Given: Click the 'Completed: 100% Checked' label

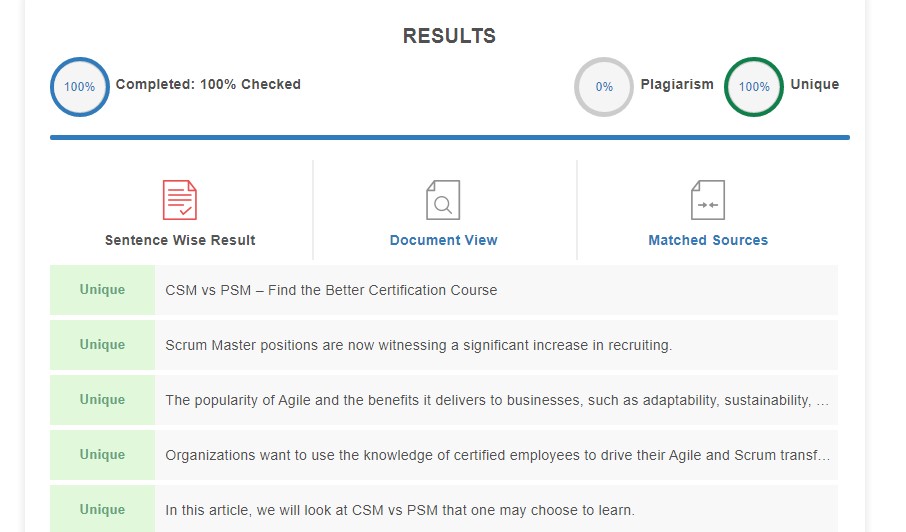Looking at the screenshot, I should click(x=208, y=84).
